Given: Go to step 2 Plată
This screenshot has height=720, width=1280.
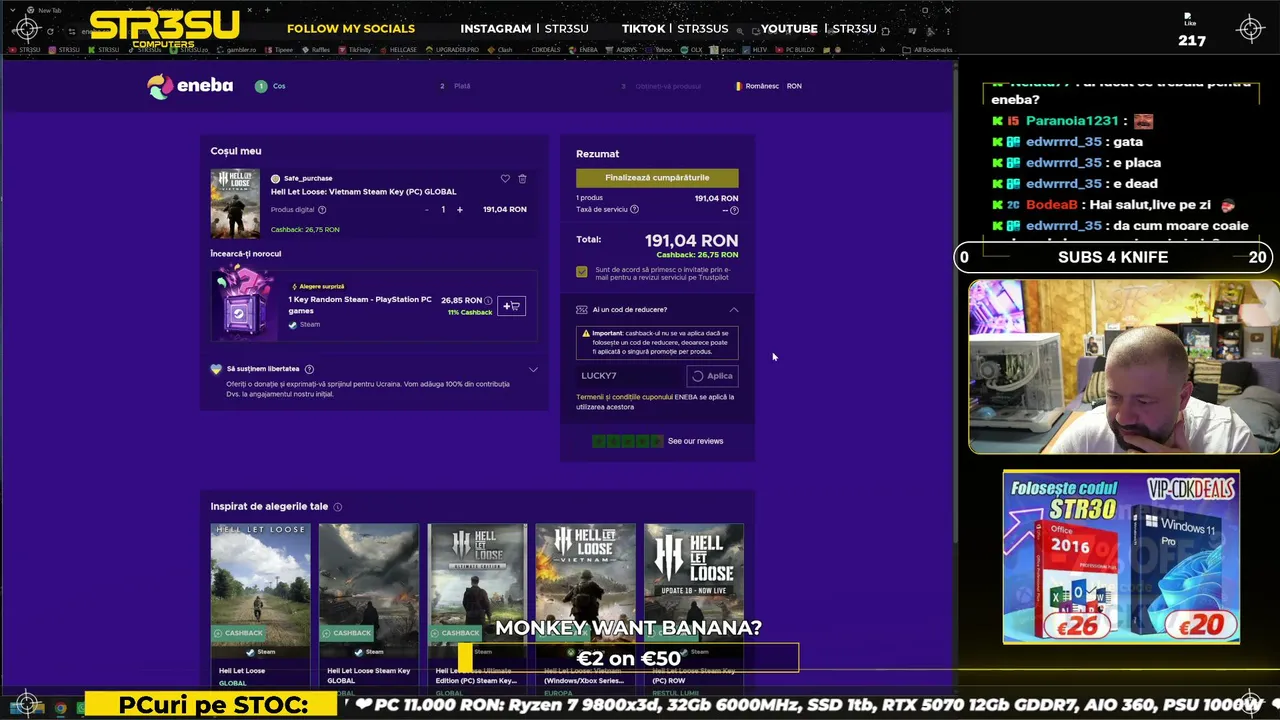Looking at the screenshot, I should point(455,86).
